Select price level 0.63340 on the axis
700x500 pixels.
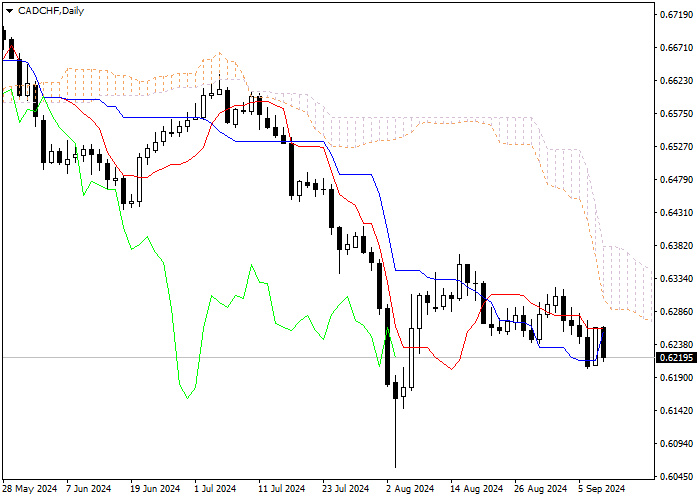[x=676, y=279]
